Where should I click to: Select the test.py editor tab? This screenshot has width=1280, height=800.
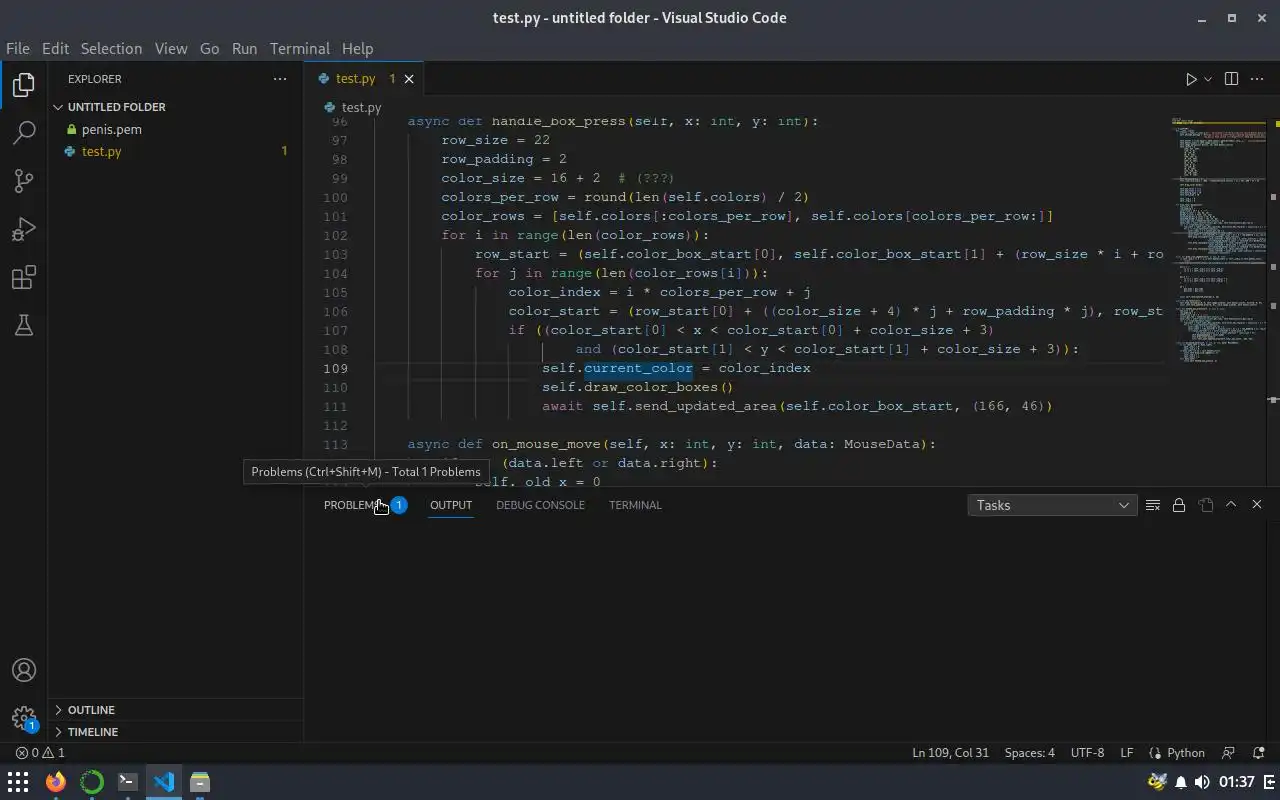364,79
